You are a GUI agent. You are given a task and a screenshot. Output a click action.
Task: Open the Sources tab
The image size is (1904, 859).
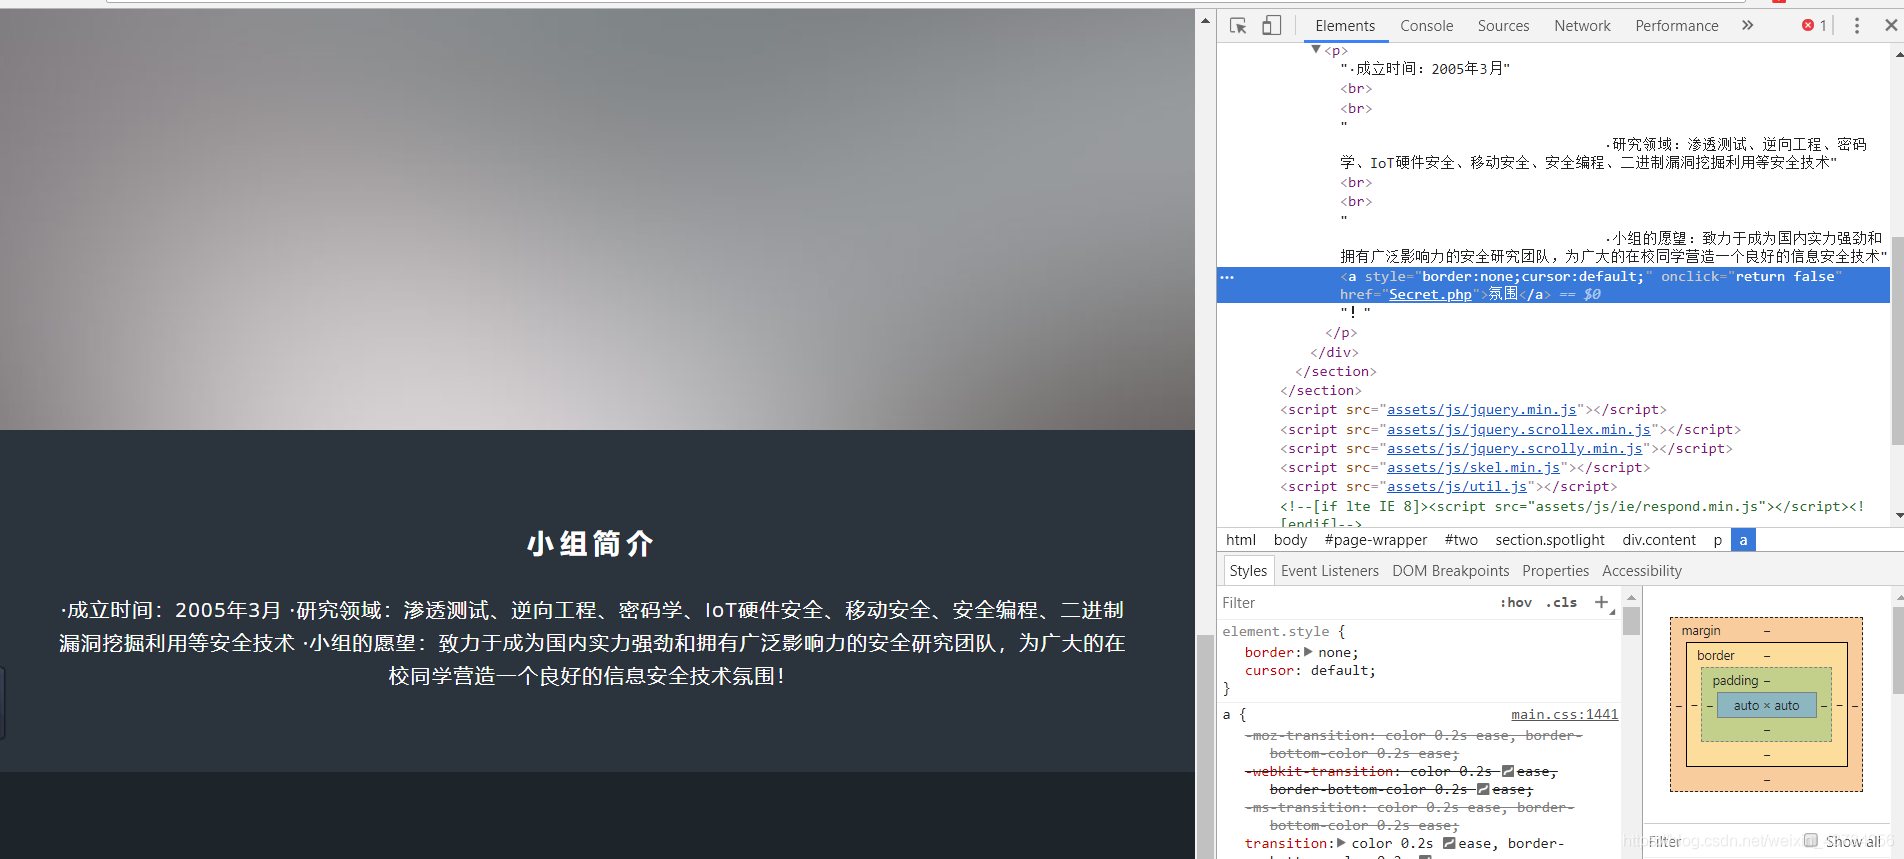tap(1503, 26)
